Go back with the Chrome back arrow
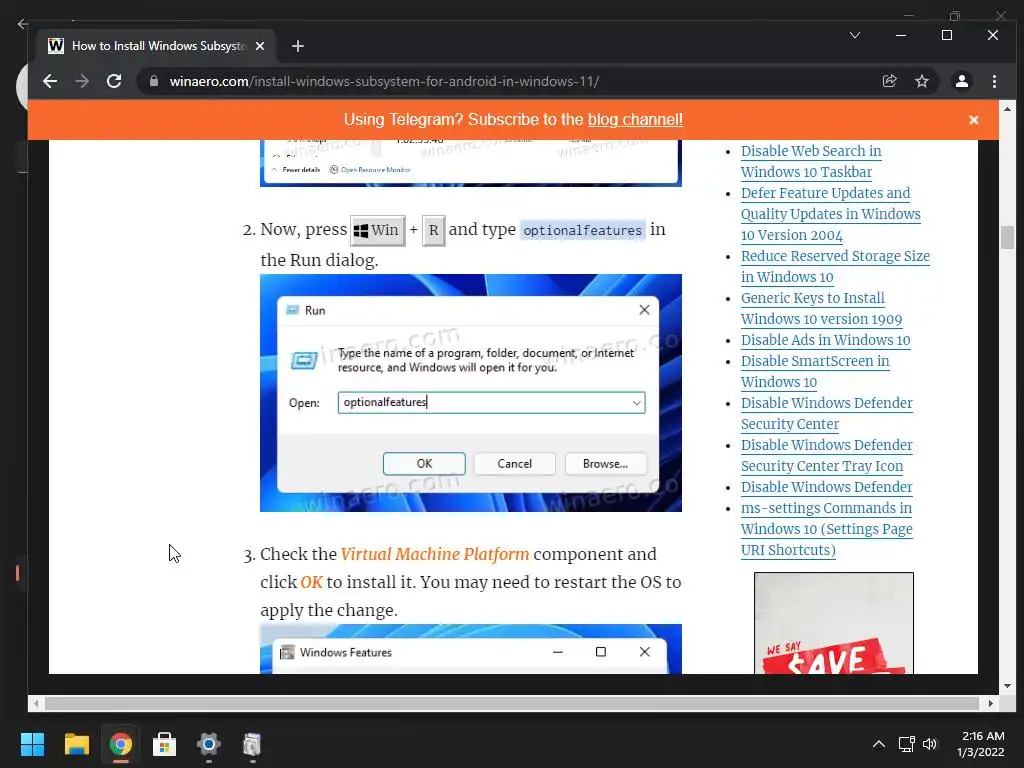1024x768 pixels. point(50,81)
